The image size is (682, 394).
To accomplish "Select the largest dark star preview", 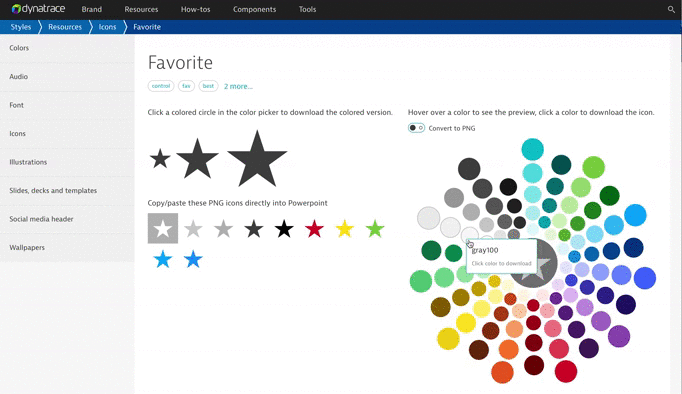I will coord(257,158).
